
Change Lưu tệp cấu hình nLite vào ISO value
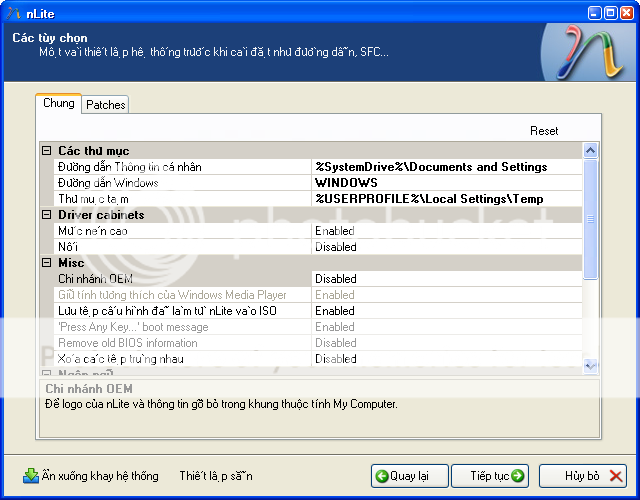pos(447,311)
